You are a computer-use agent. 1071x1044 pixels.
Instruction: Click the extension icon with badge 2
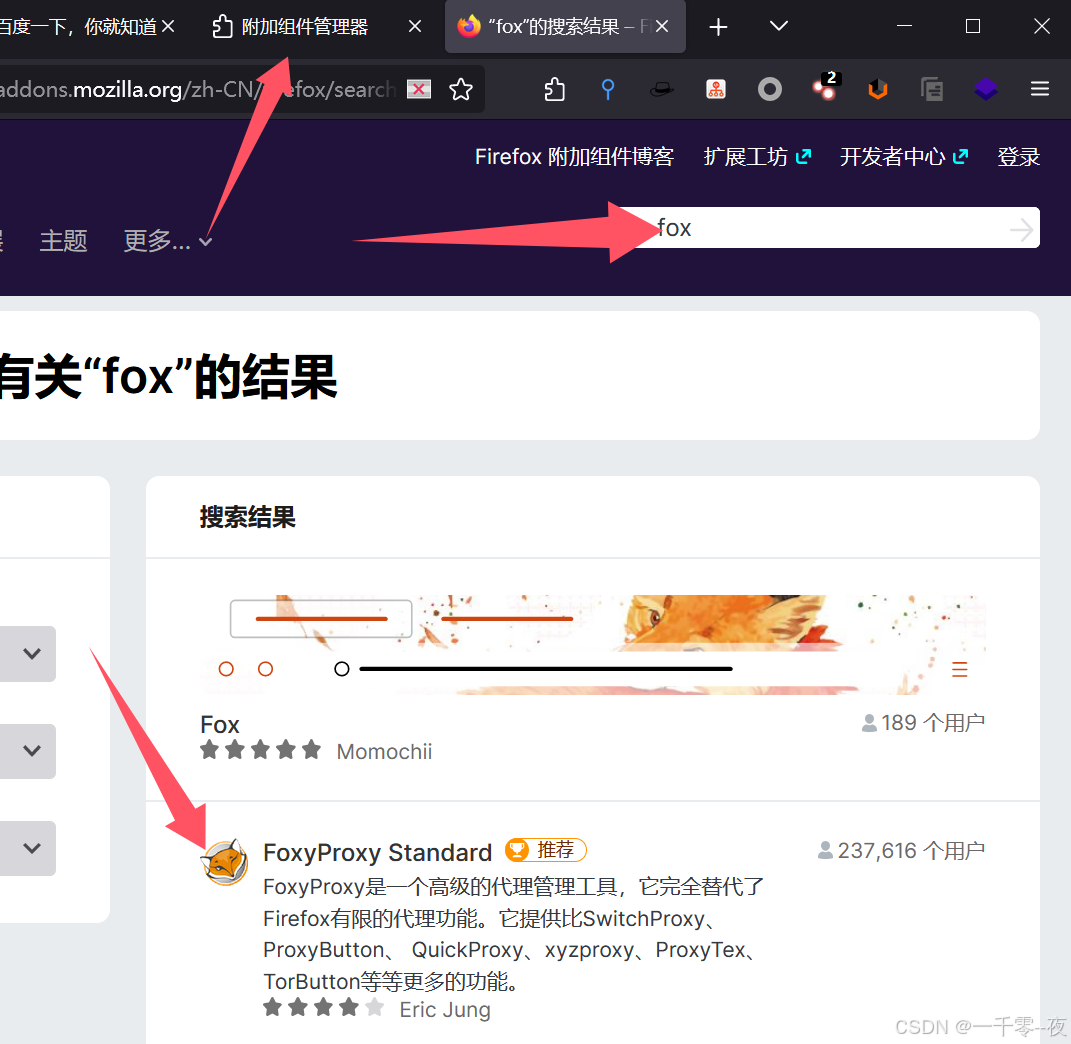824,87
